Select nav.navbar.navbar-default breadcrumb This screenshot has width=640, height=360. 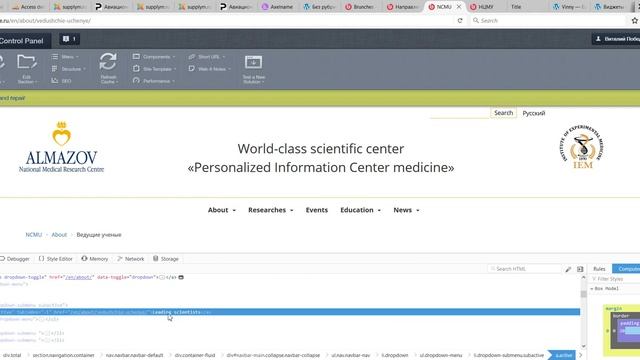point(134,355)
